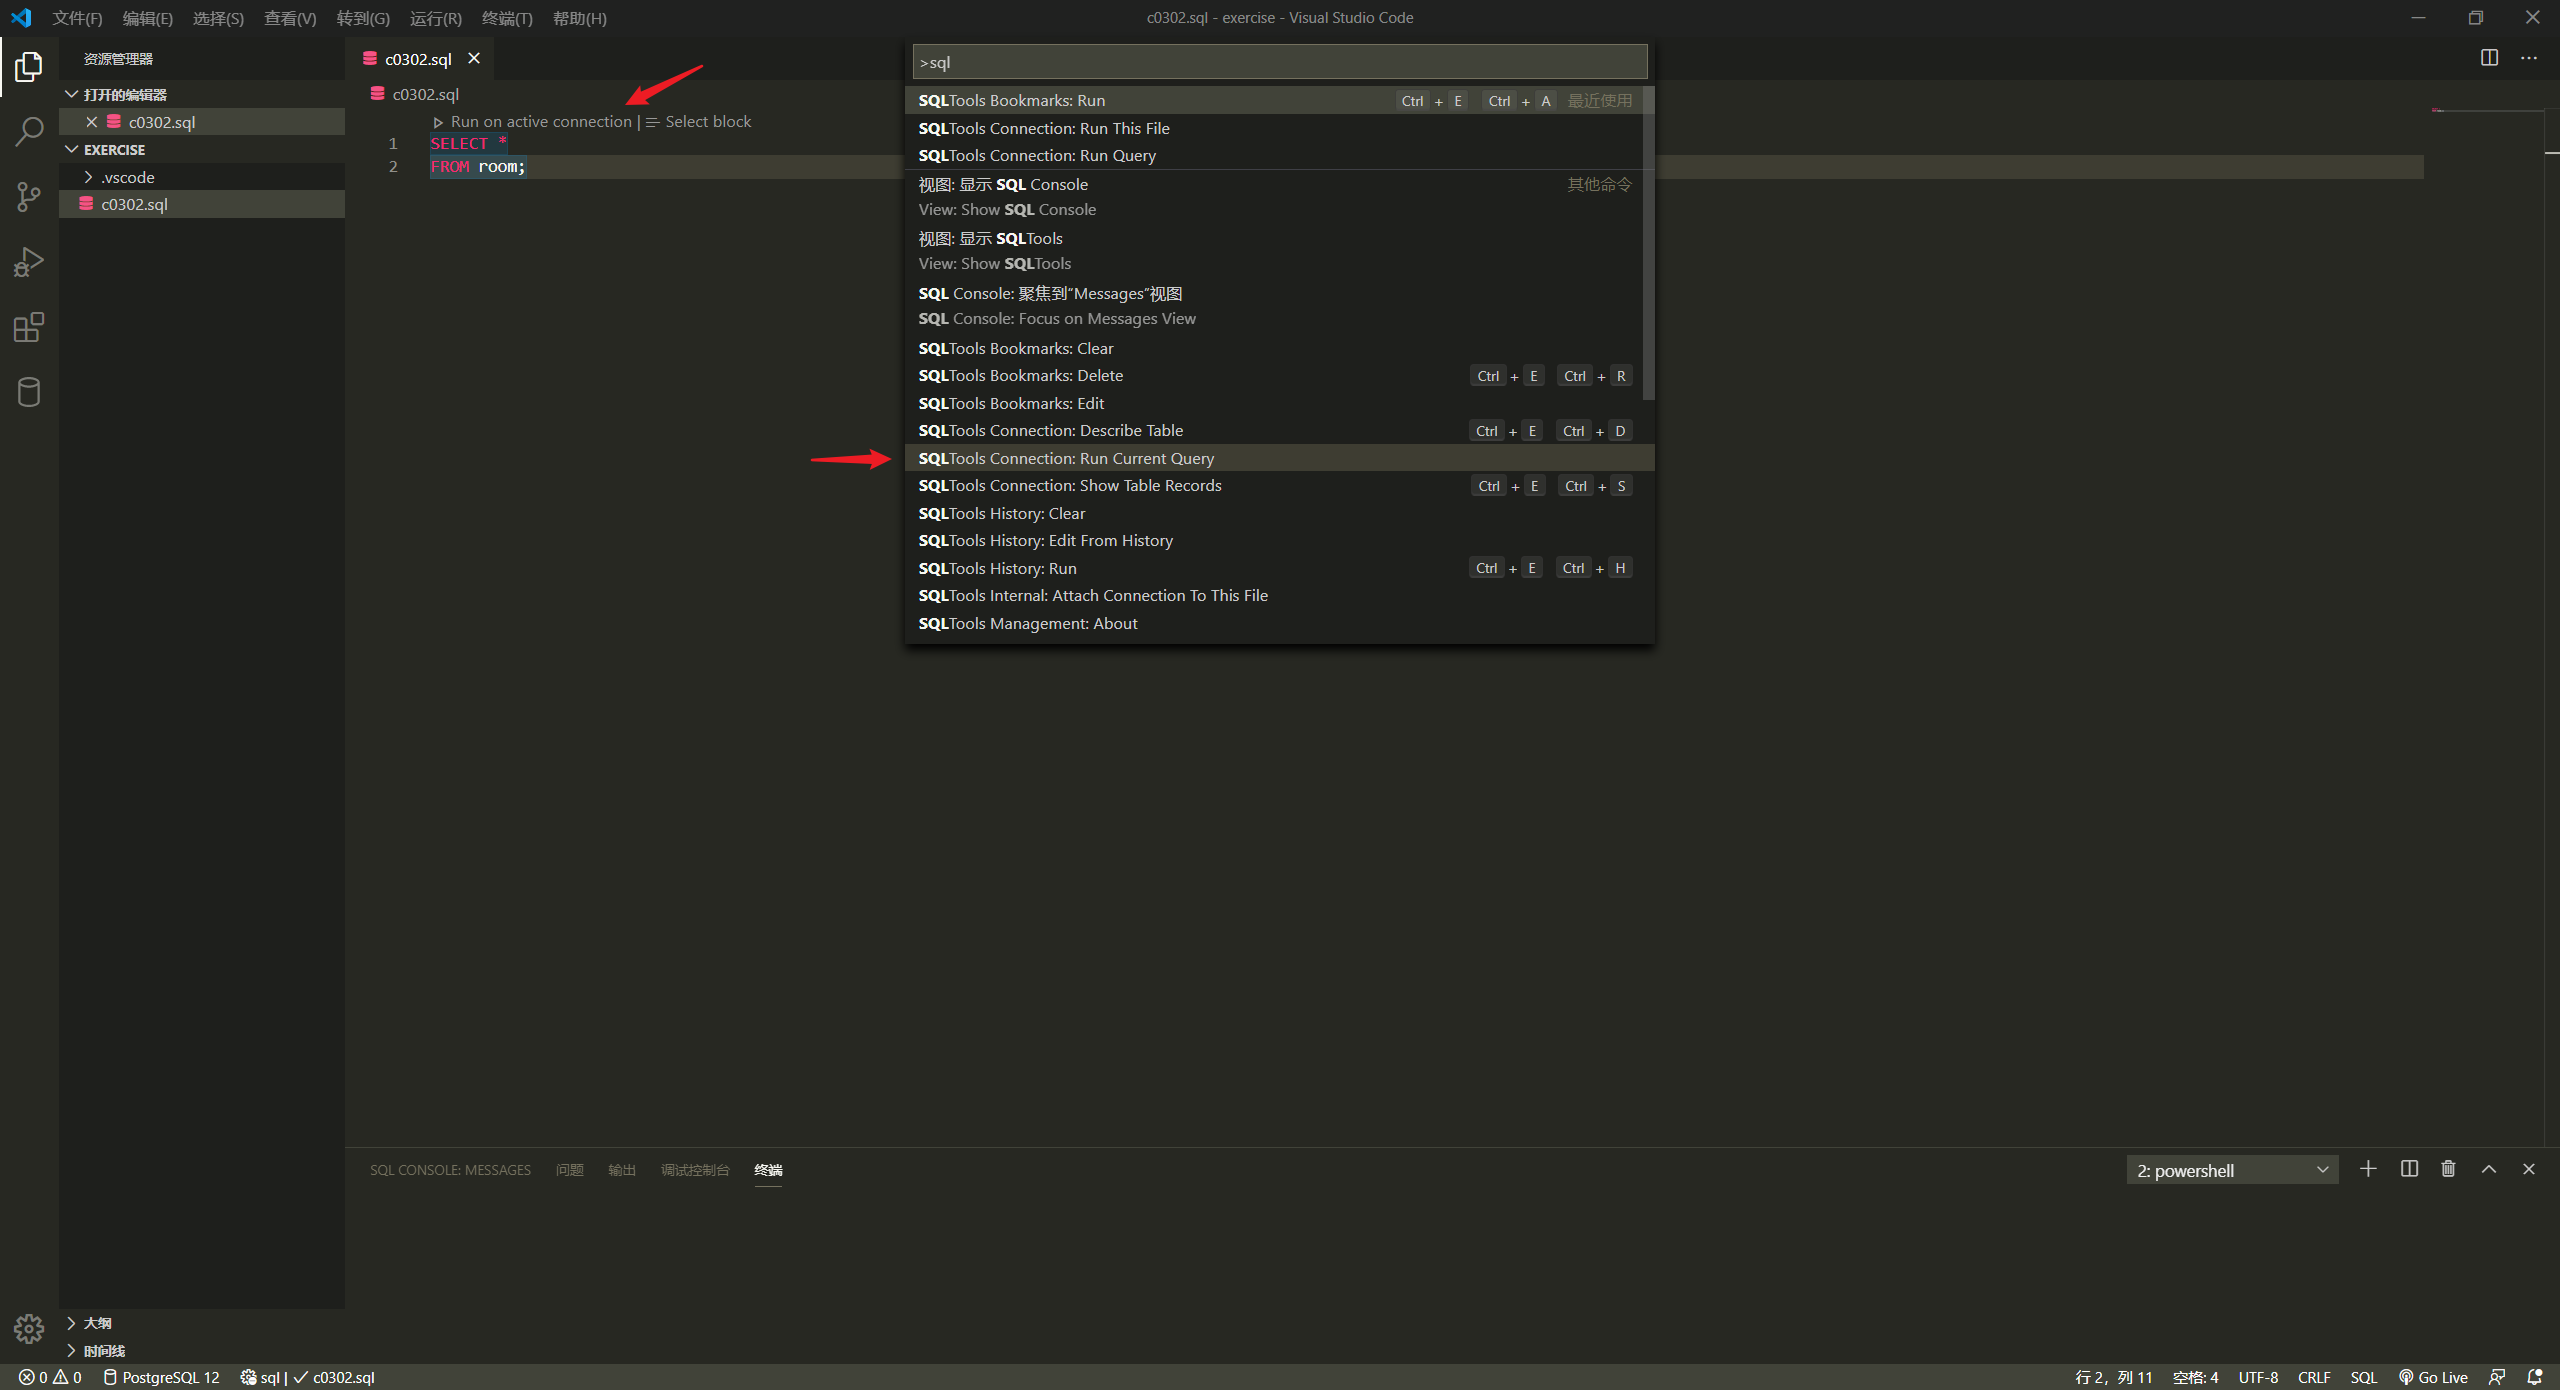Click the sql | c0302.sql status item
This screenshot has height=1390, width=2560.
coord(308,1377)
